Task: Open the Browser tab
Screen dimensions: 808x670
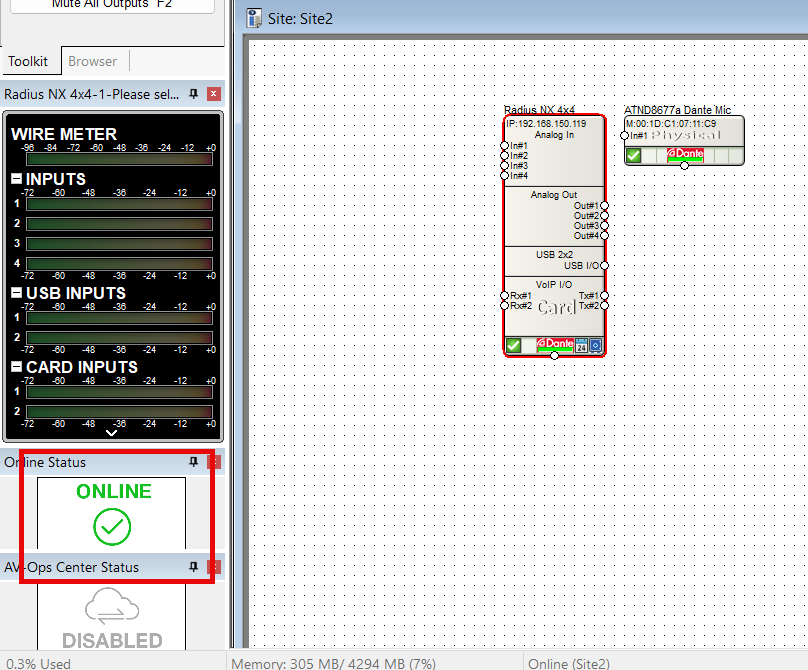Action: click(93, 61)
